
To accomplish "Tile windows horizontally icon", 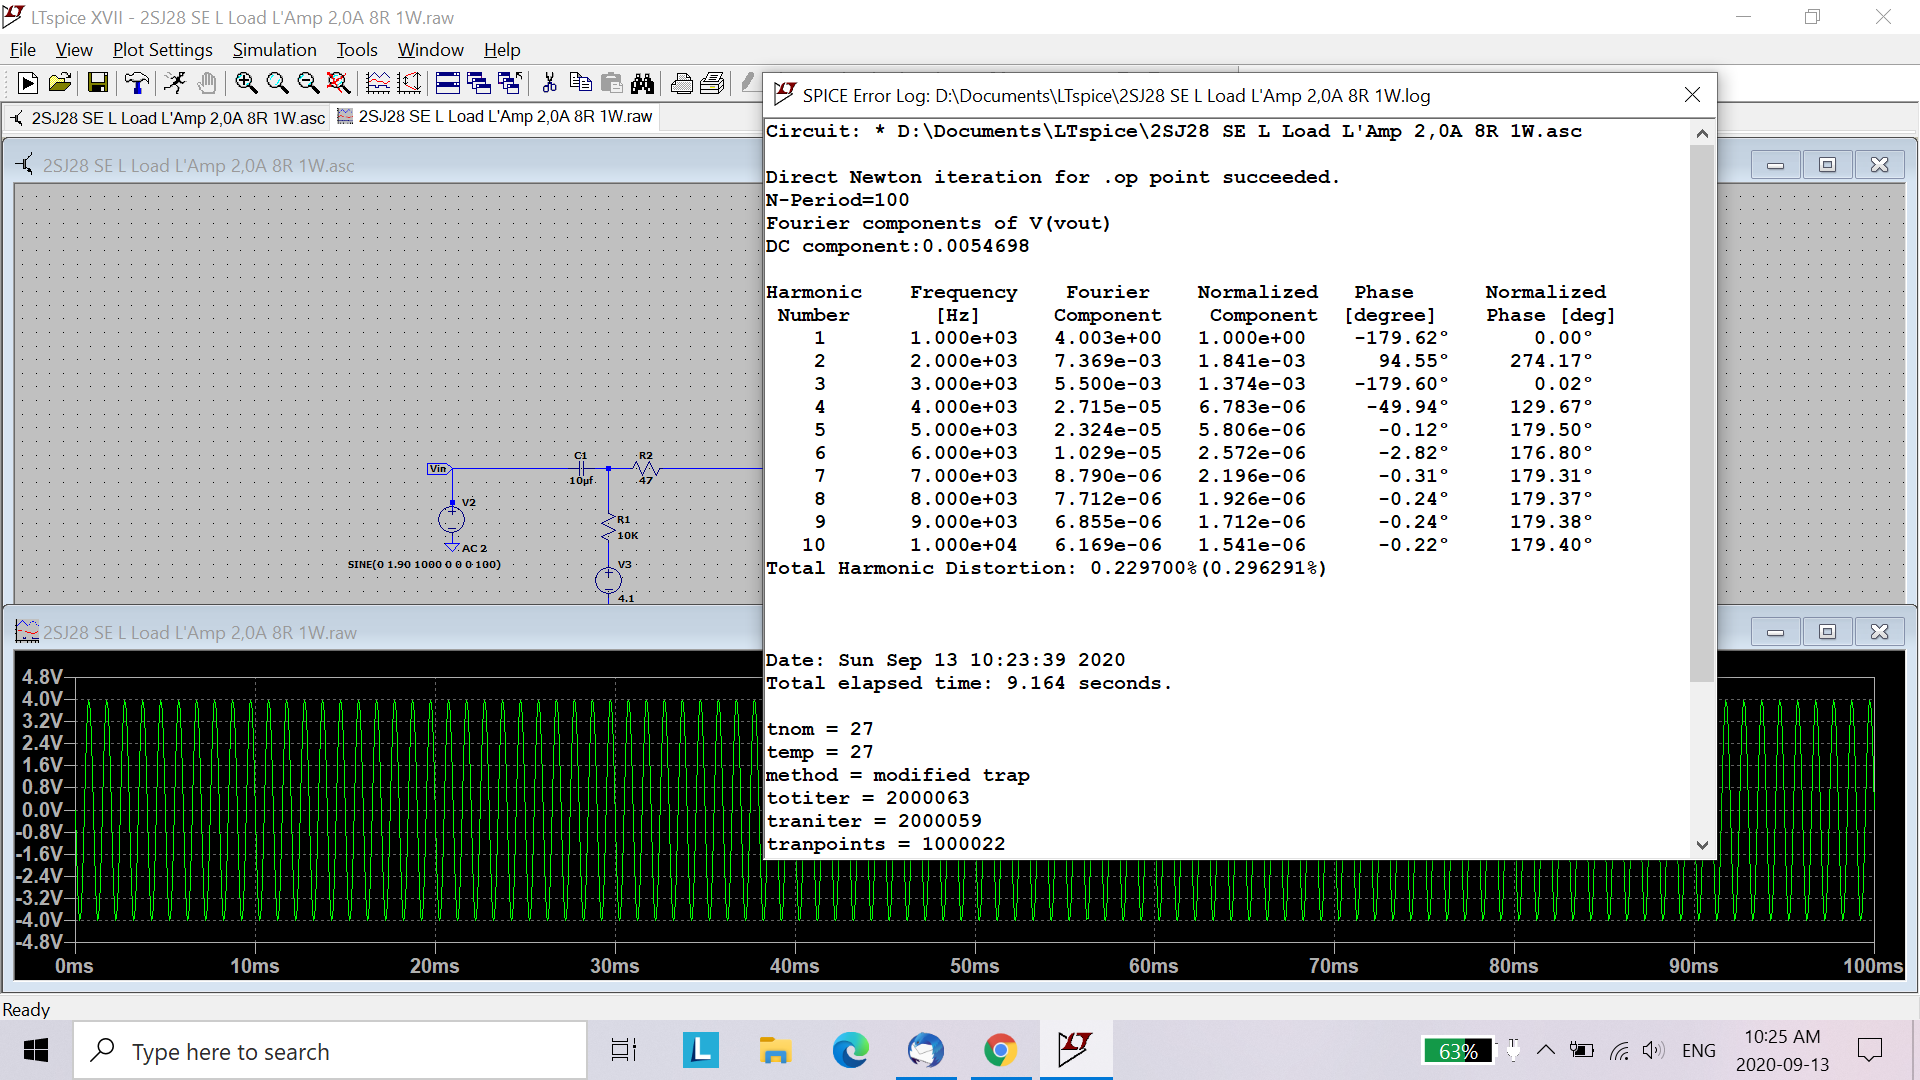I will click(448, 83).
